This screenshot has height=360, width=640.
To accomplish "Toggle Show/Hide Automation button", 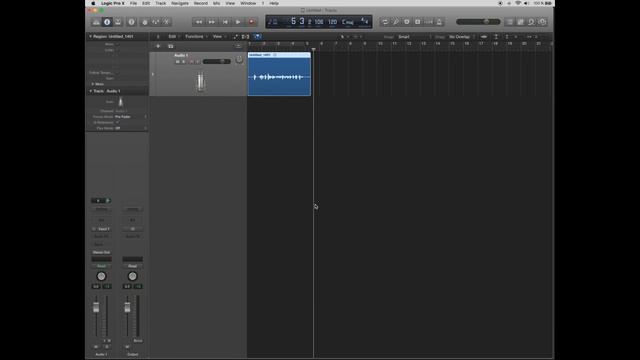I will pos(236,37).
